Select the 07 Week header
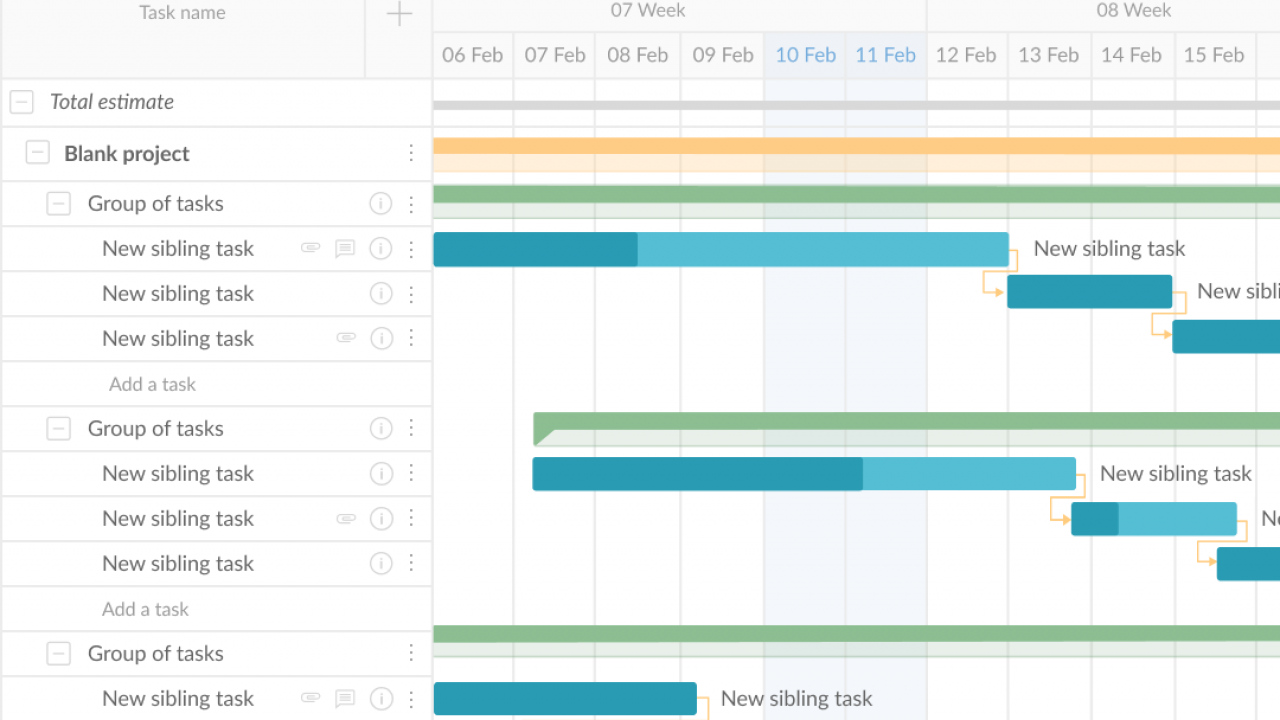Viewport: 1280px width, 720px height. coord(648,11)
